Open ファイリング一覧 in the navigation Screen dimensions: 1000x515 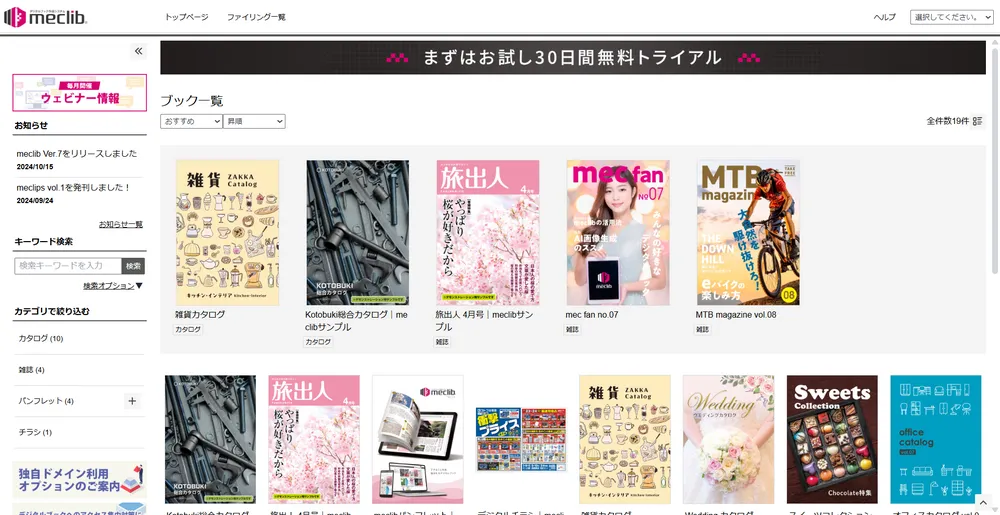point(256,18)
